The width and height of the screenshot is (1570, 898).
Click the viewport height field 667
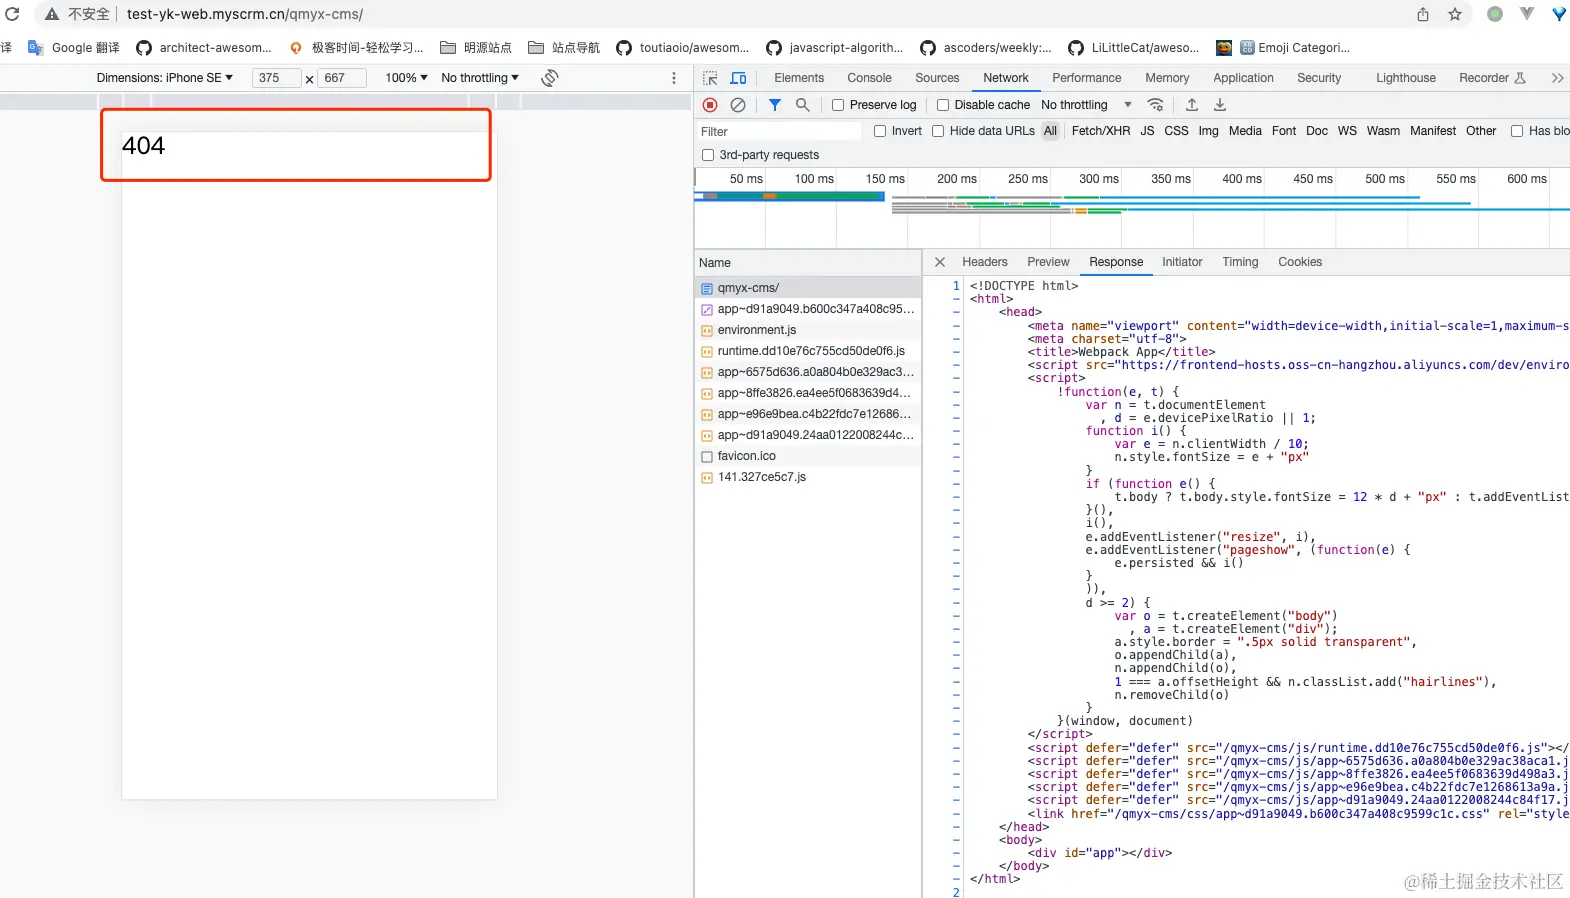click(x=341, y=78)
